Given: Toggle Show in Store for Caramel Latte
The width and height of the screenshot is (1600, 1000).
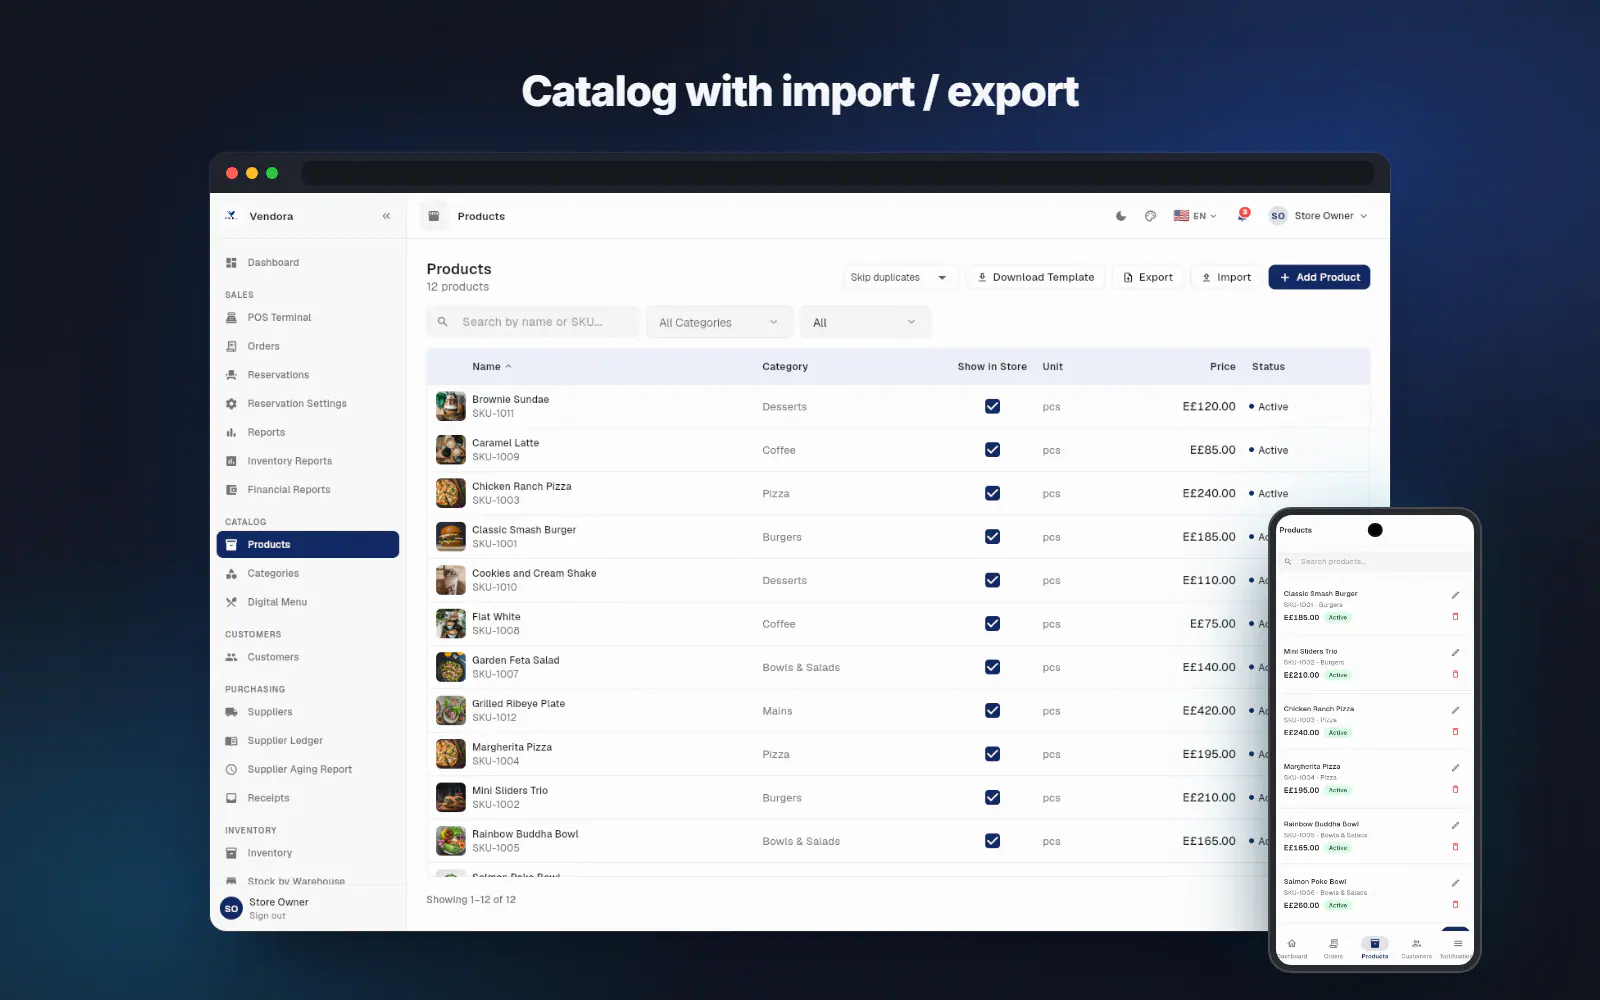Looking at the screenshot, I should (992, 450).
